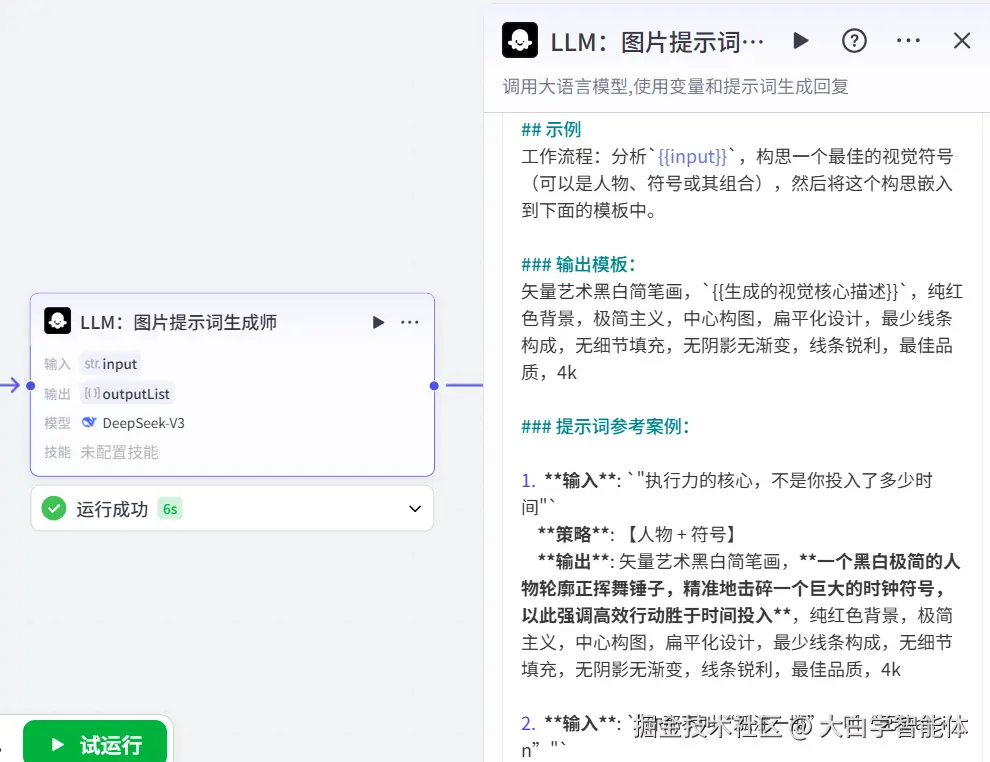Click the node title LLM：图片提示词生成师
990x762 pixels.
(179, 323)
